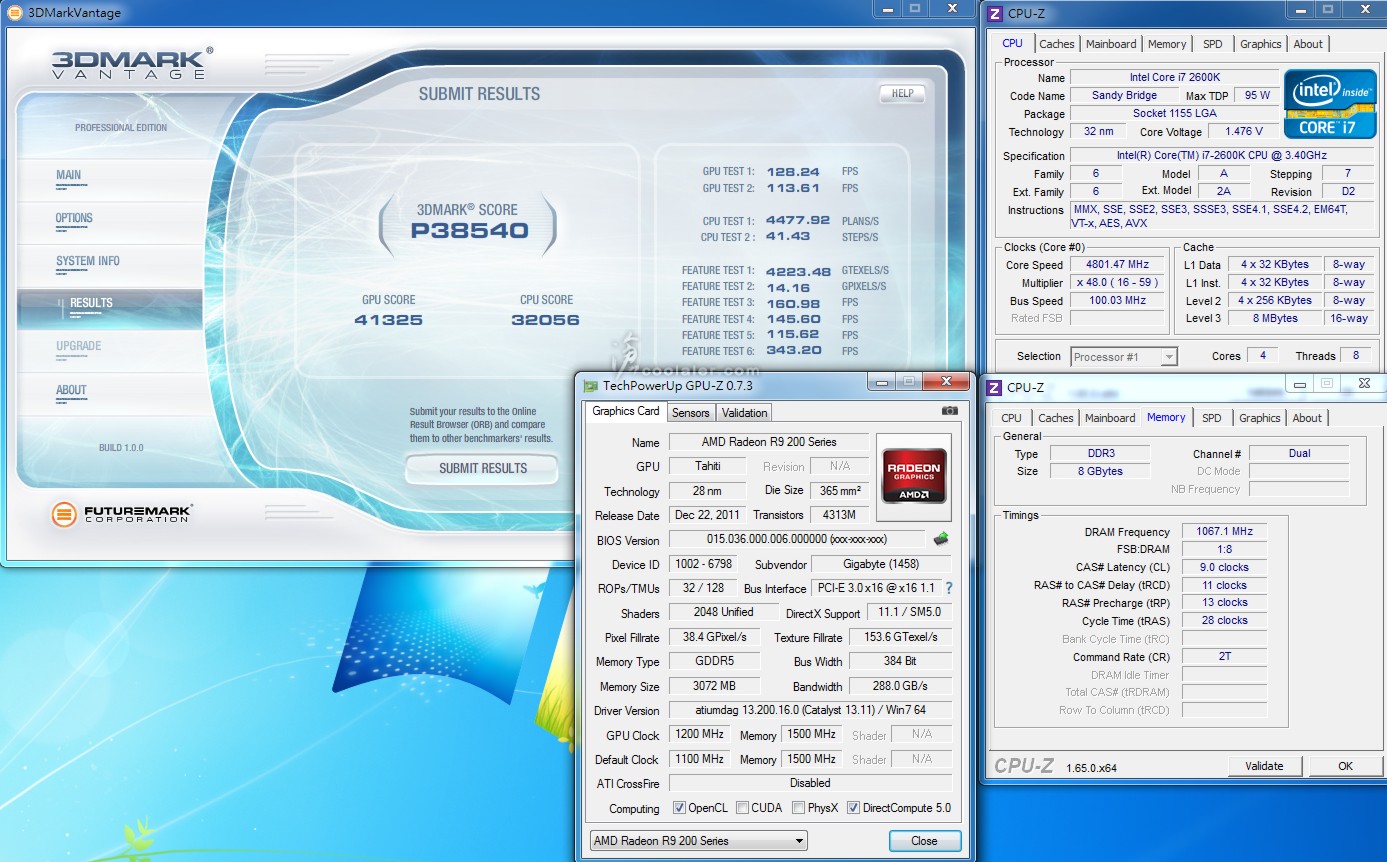Screen dimensions: 1387x862
Task: Open Memory tab in upper CPU-Z window
Action: click(1167, 44)
